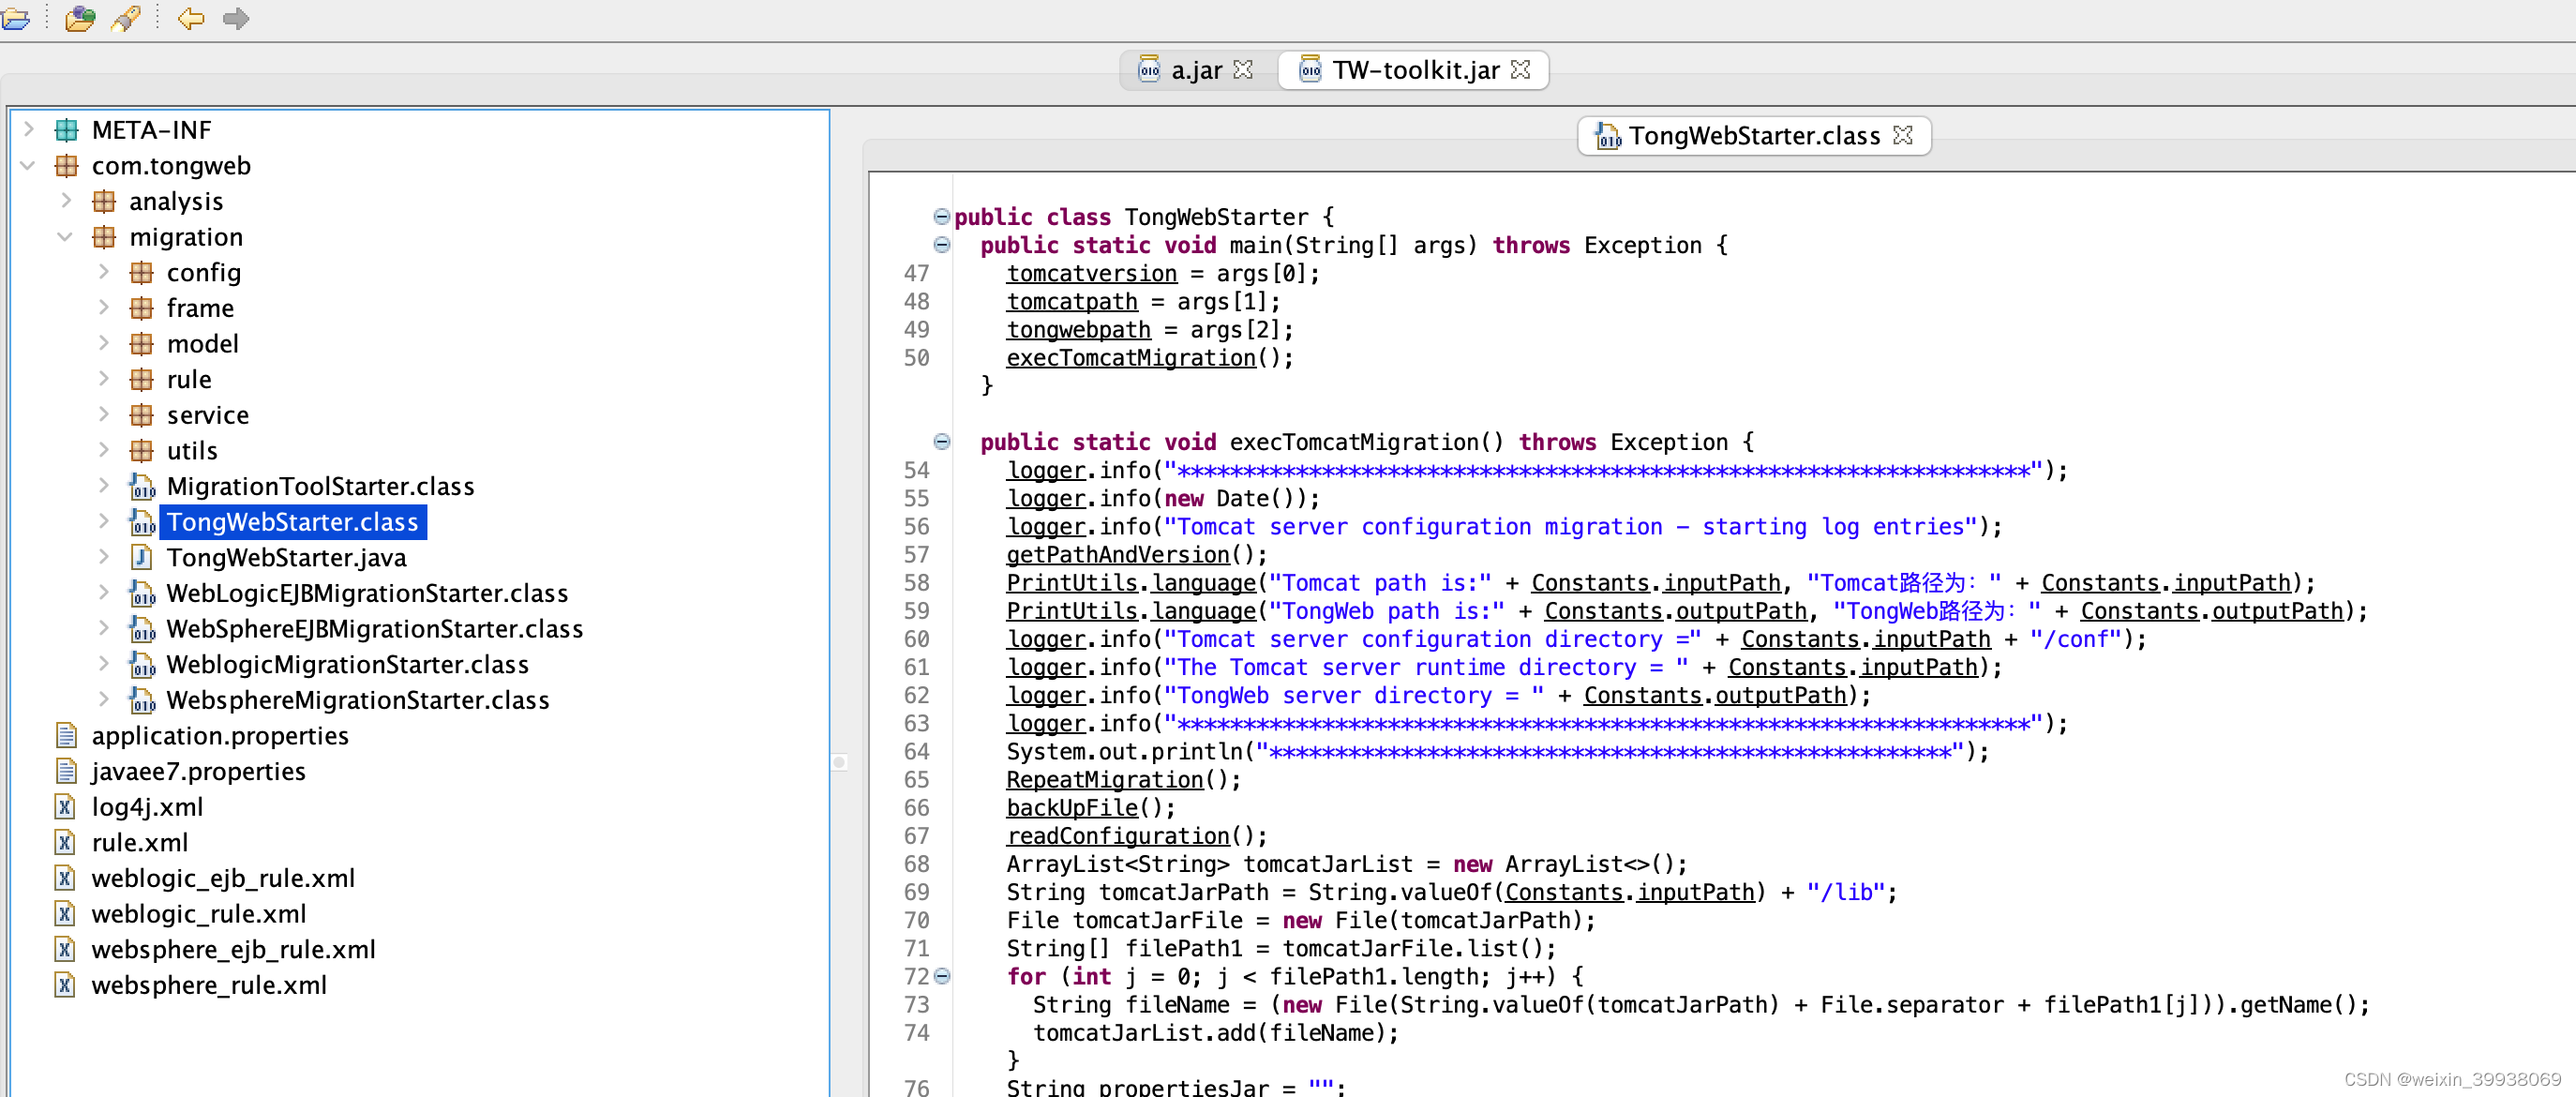Follow the backUpFile() hyperlink in code
This screenshot has width=2576, height=1097.
pyautogui.click(x=1072, y=808)
